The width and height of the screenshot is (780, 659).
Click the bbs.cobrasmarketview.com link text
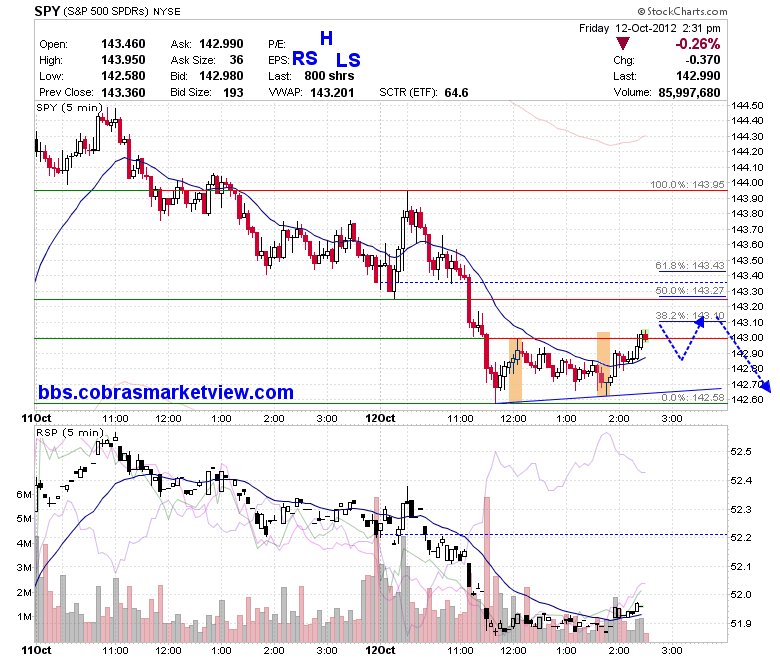(x=166, y=392)
